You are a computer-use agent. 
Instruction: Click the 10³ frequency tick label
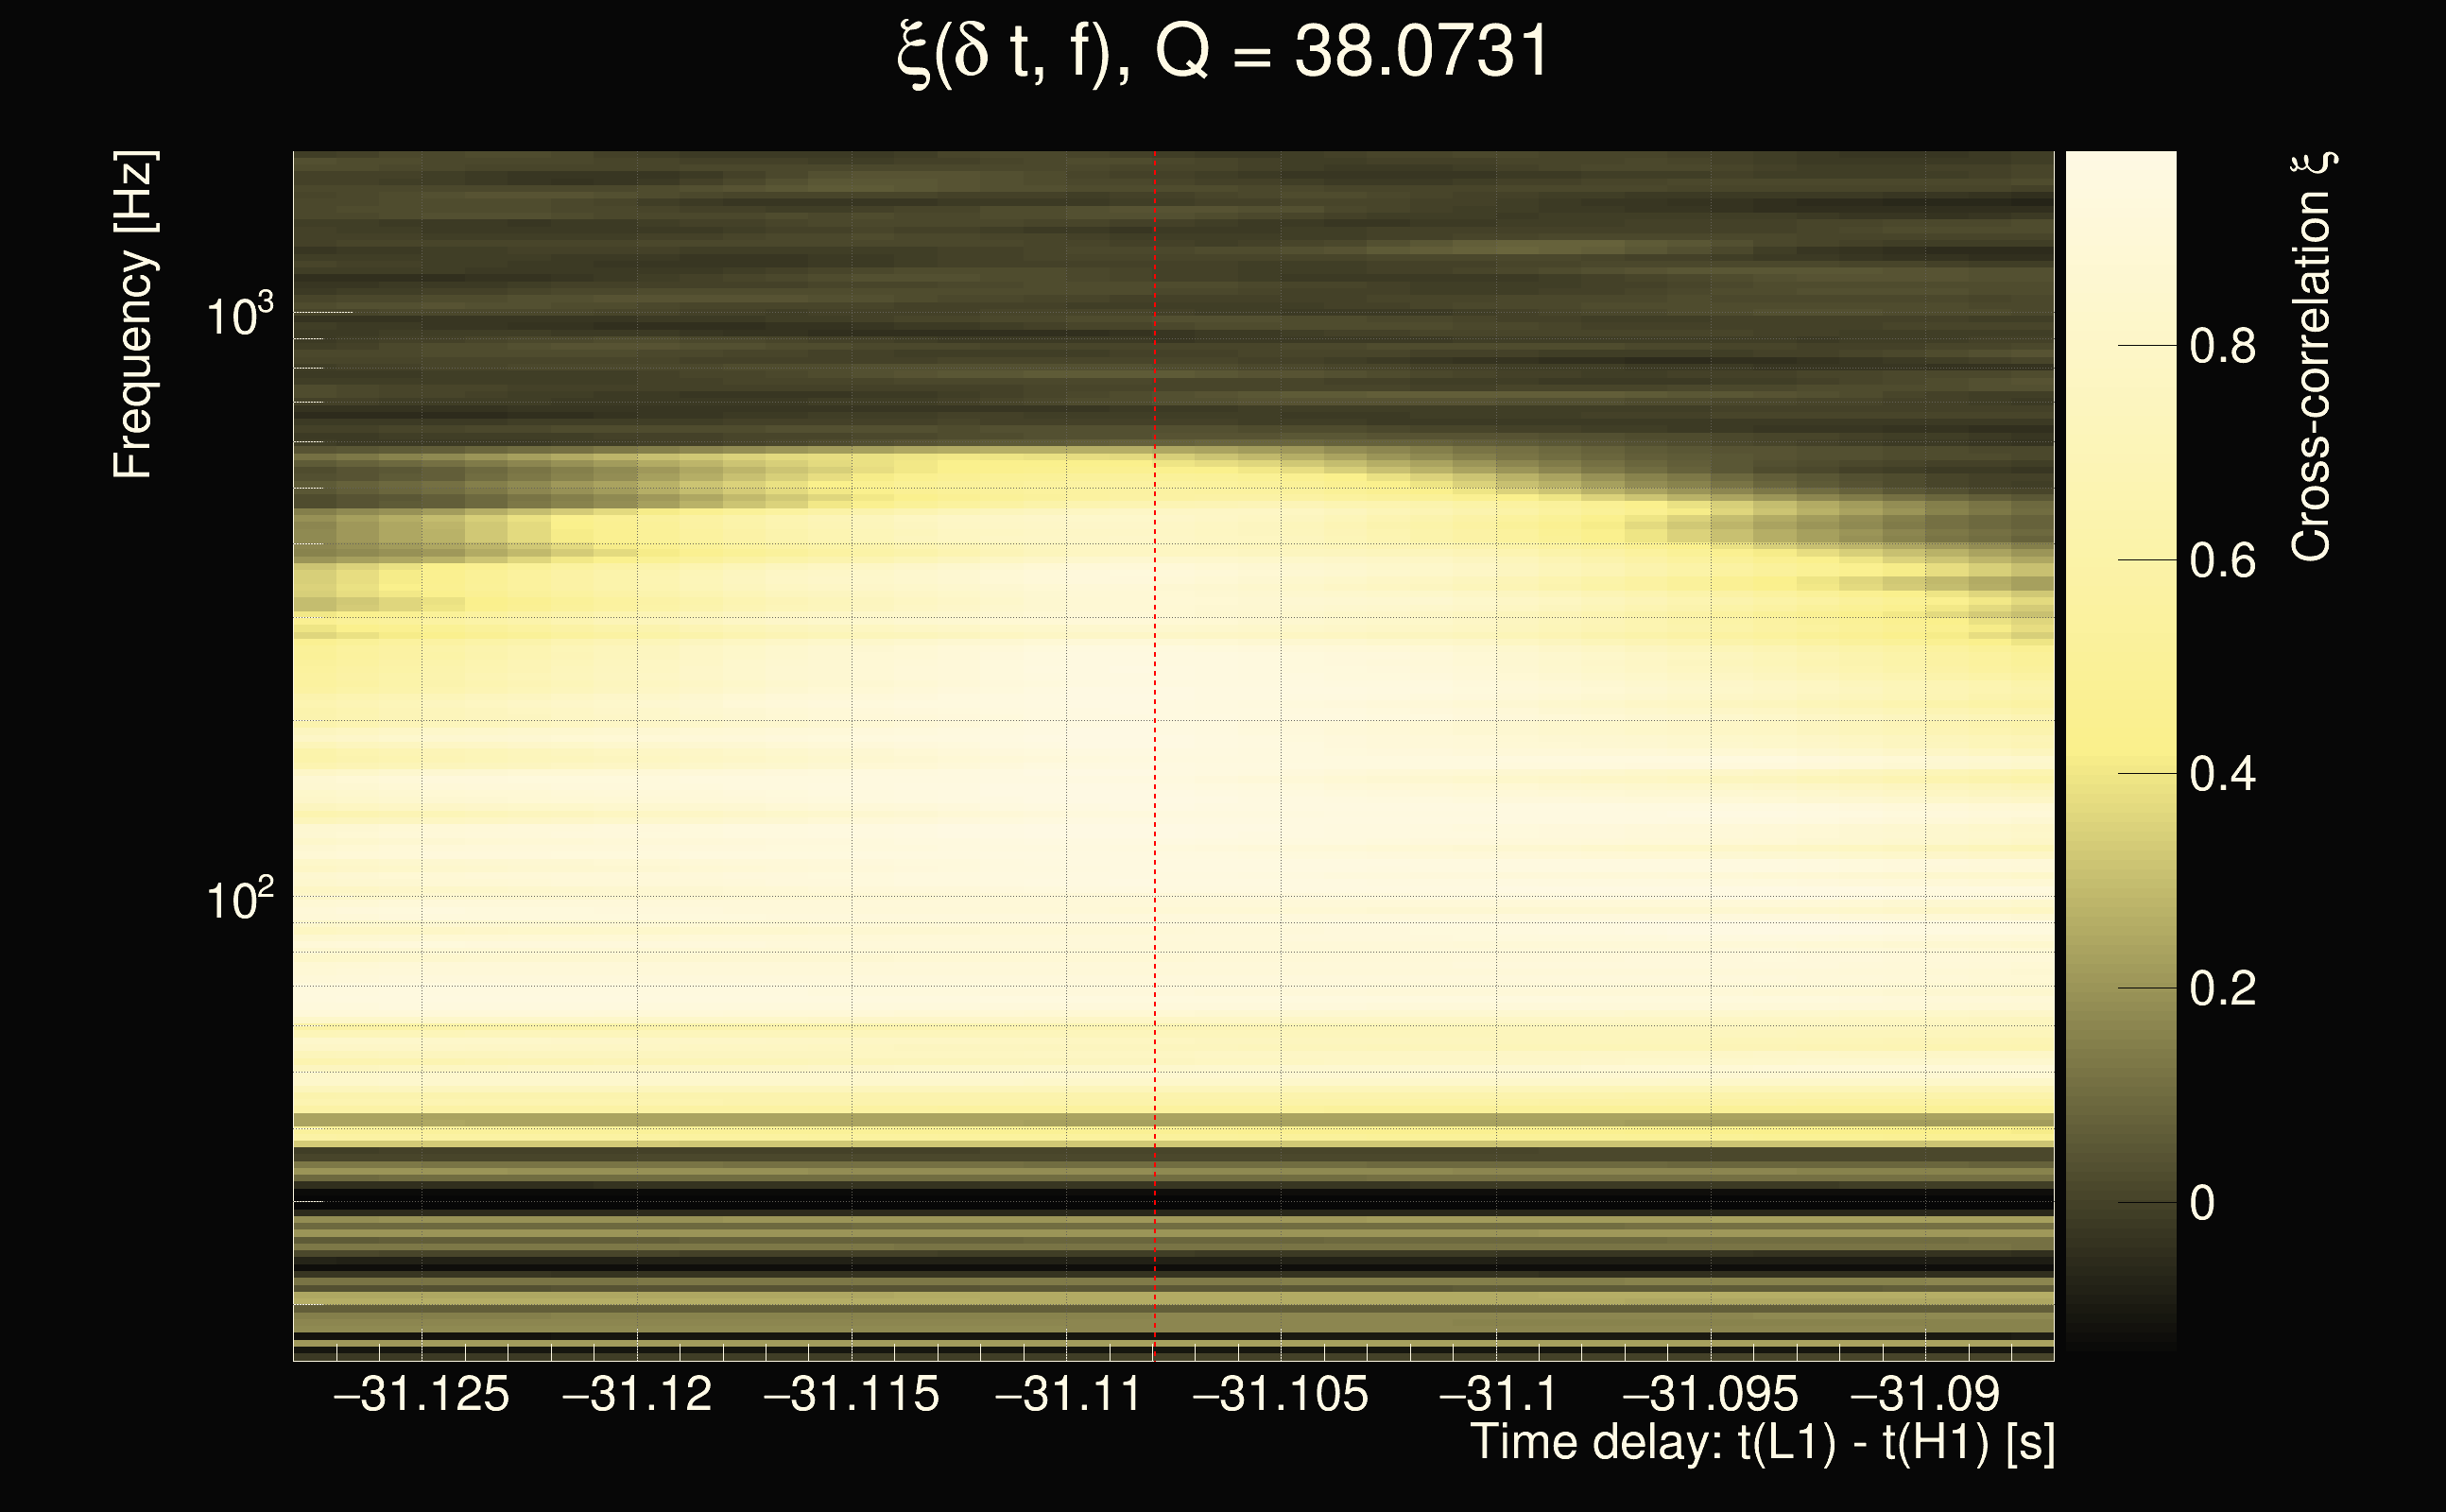click(239, 317)
